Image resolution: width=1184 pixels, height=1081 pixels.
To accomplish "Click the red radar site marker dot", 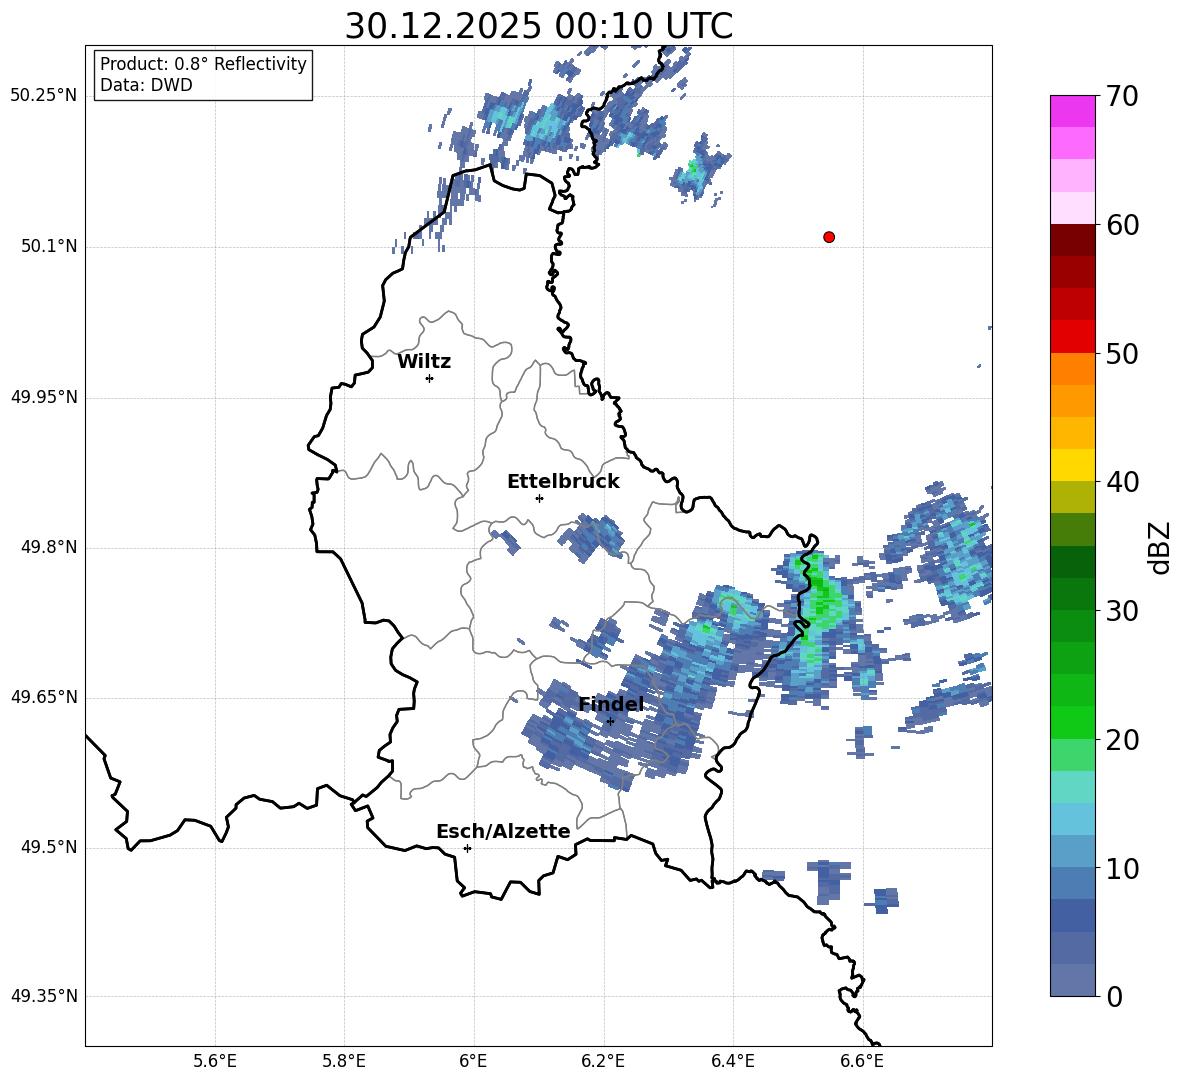I will pyautogui.click(x=828, y=236).
